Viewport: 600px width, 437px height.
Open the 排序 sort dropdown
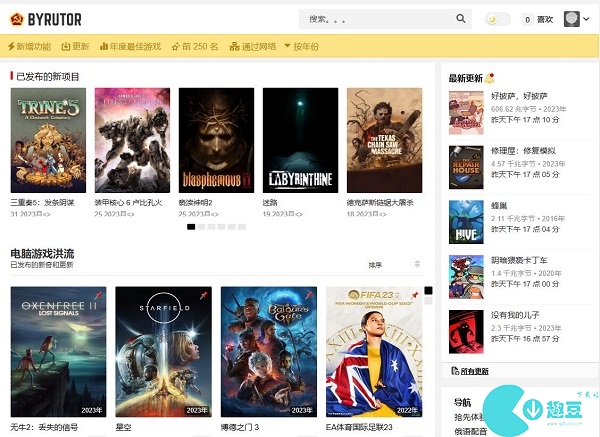[393, 264]
